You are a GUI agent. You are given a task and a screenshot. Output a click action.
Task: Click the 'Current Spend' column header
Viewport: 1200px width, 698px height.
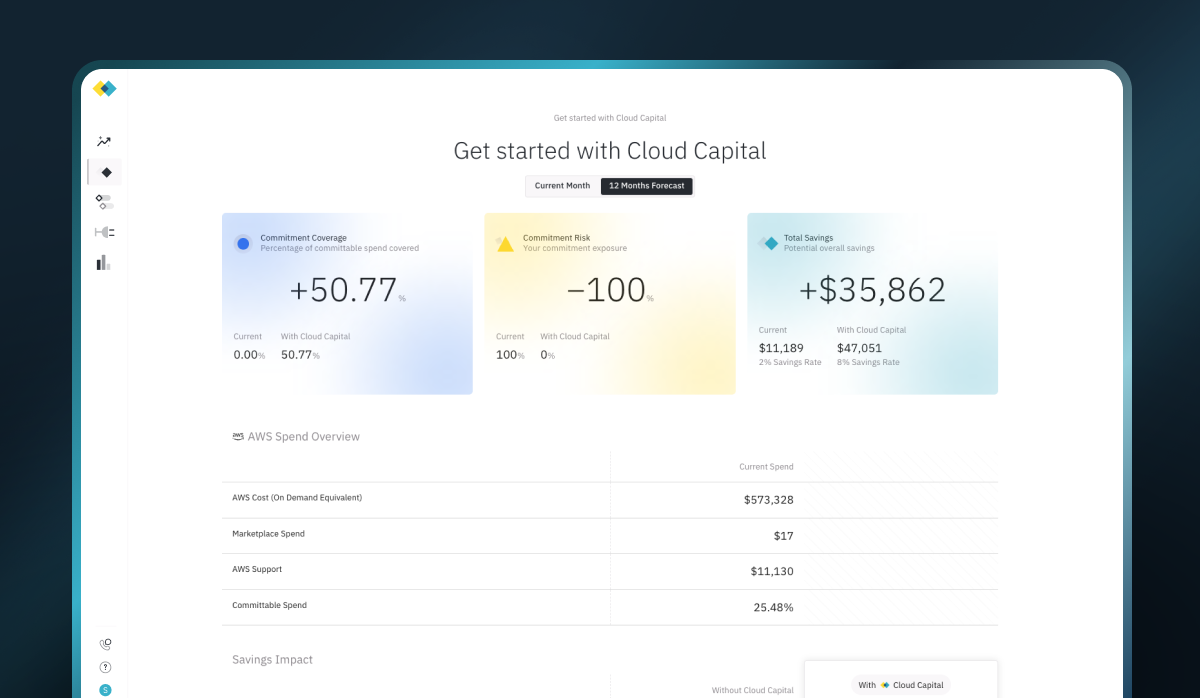(x=767, y=467)
